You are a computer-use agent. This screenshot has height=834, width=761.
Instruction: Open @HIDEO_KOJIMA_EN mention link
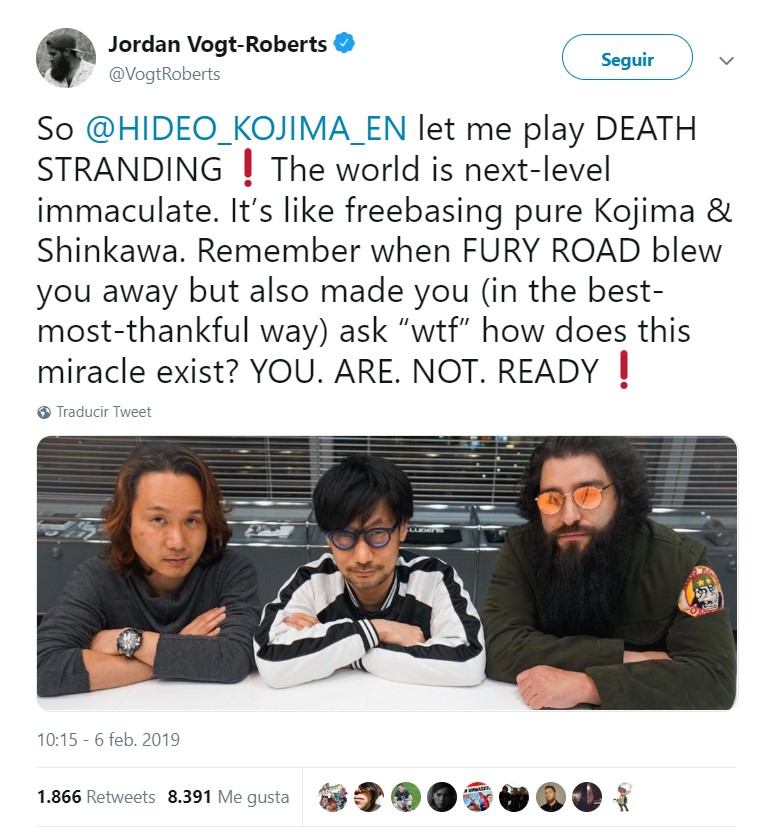[x=246, y=128]
